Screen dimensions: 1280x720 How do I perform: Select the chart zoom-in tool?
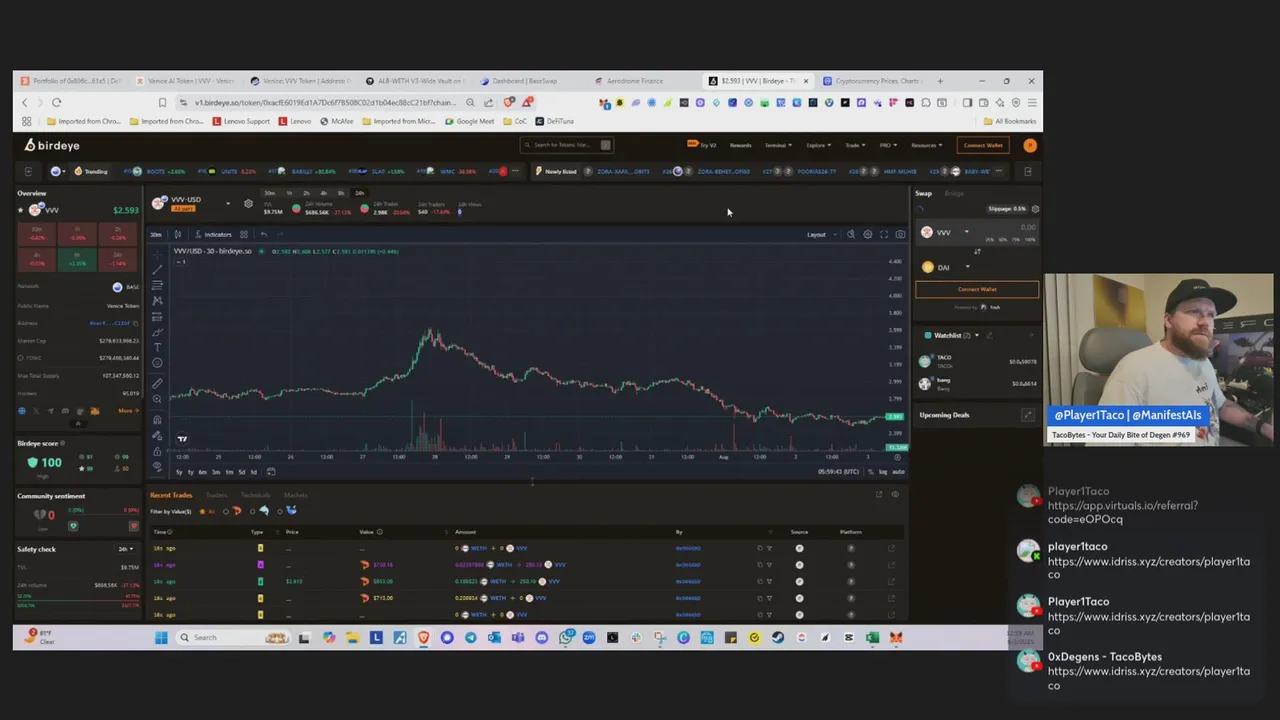157,399
